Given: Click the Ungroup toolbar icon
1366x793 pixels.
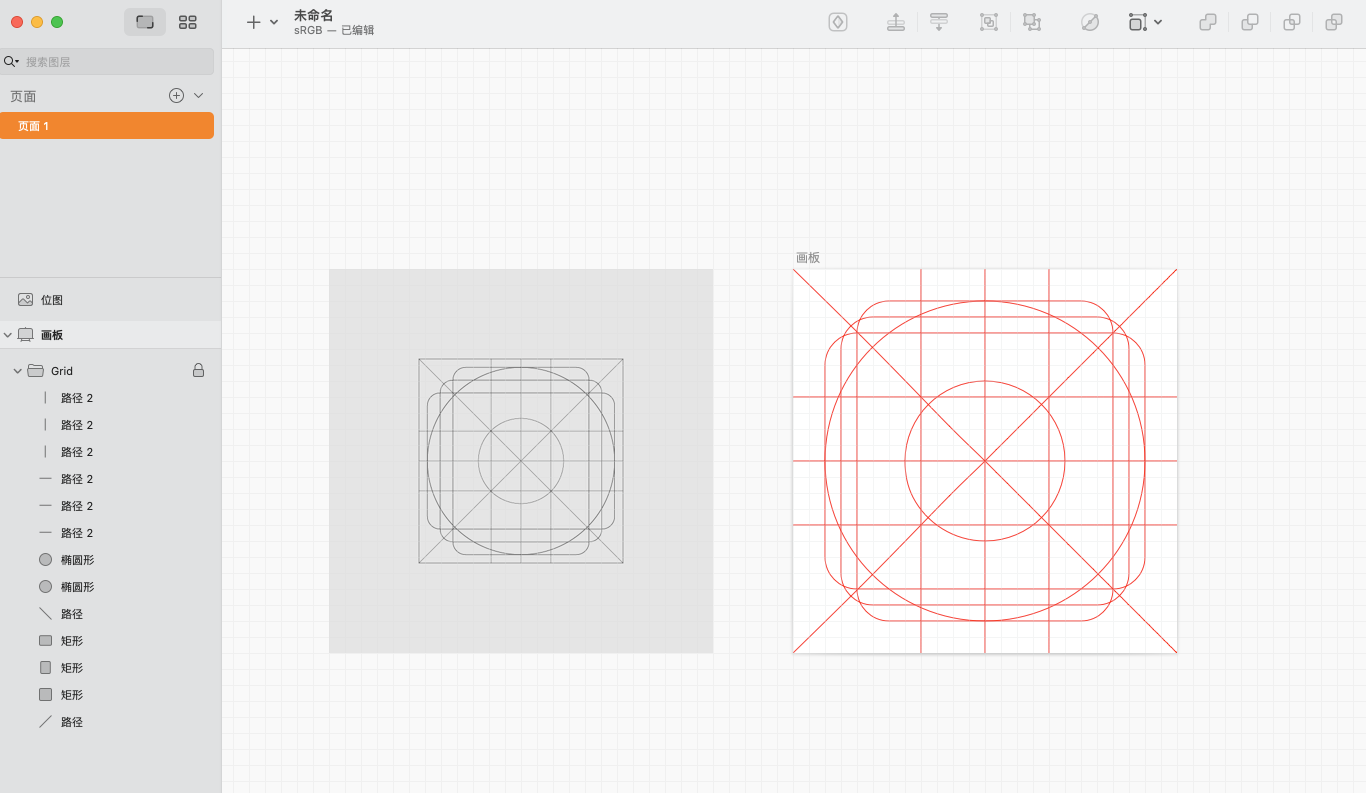Looking at the screenshot, I should coord(1032,22).
